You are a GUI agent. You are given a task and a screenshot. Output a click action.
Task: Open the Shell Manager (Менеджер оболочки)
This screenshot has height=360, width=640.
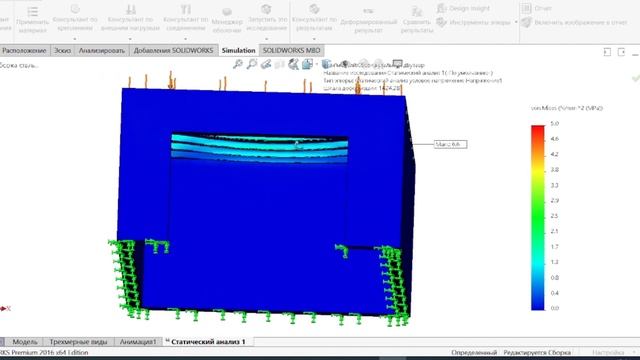click(x=227, y=20)
